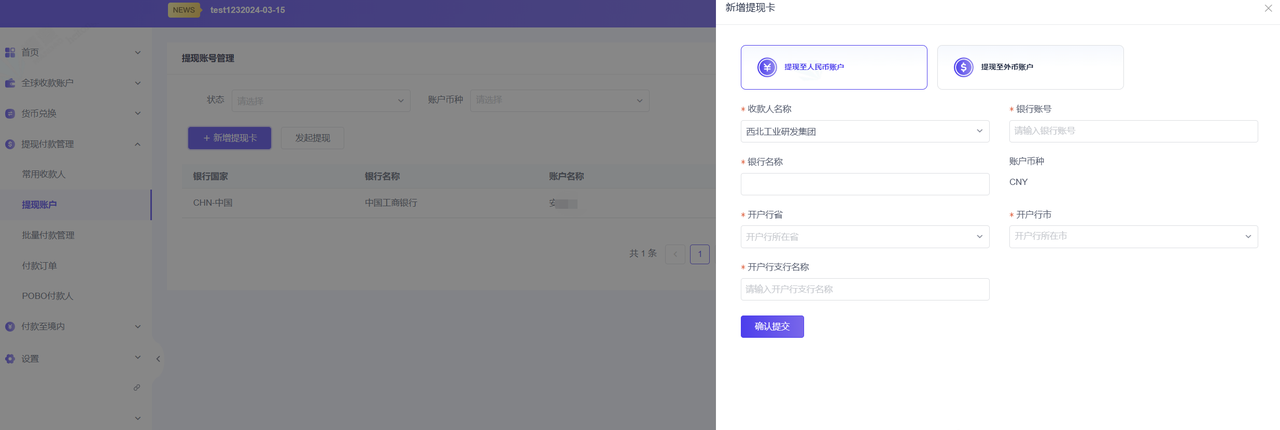Image resolution: width=1280 pixels, height=430 pixels.
Task: Select 提现至人民币账户 card option
Action: pos(834,67)
